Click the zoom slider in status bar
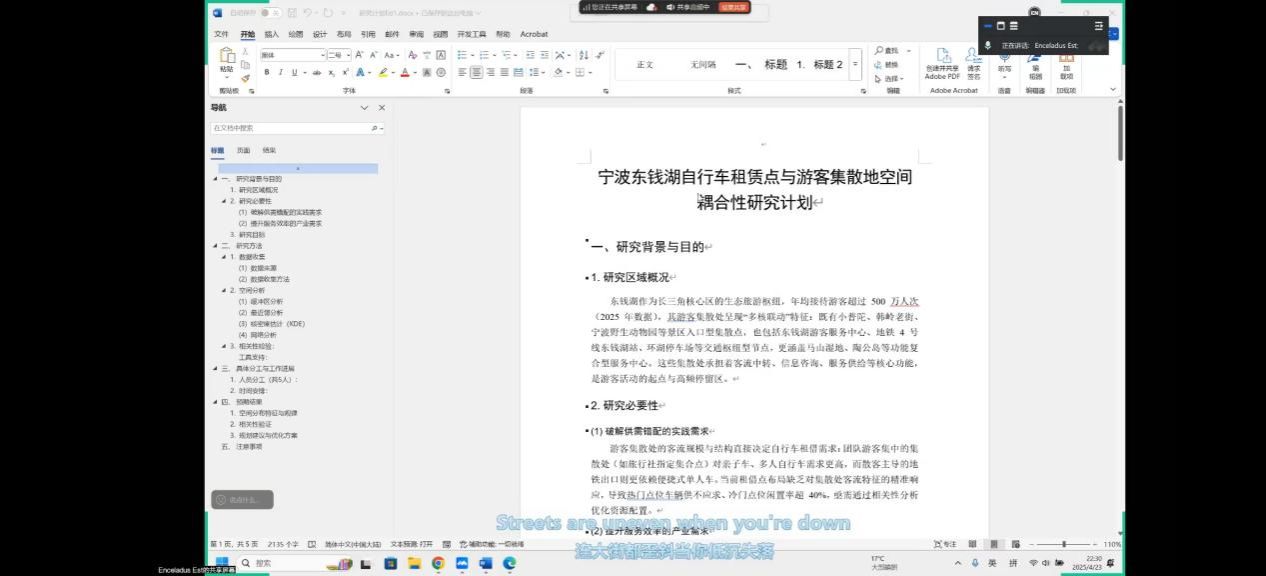 pos(1063,544)
